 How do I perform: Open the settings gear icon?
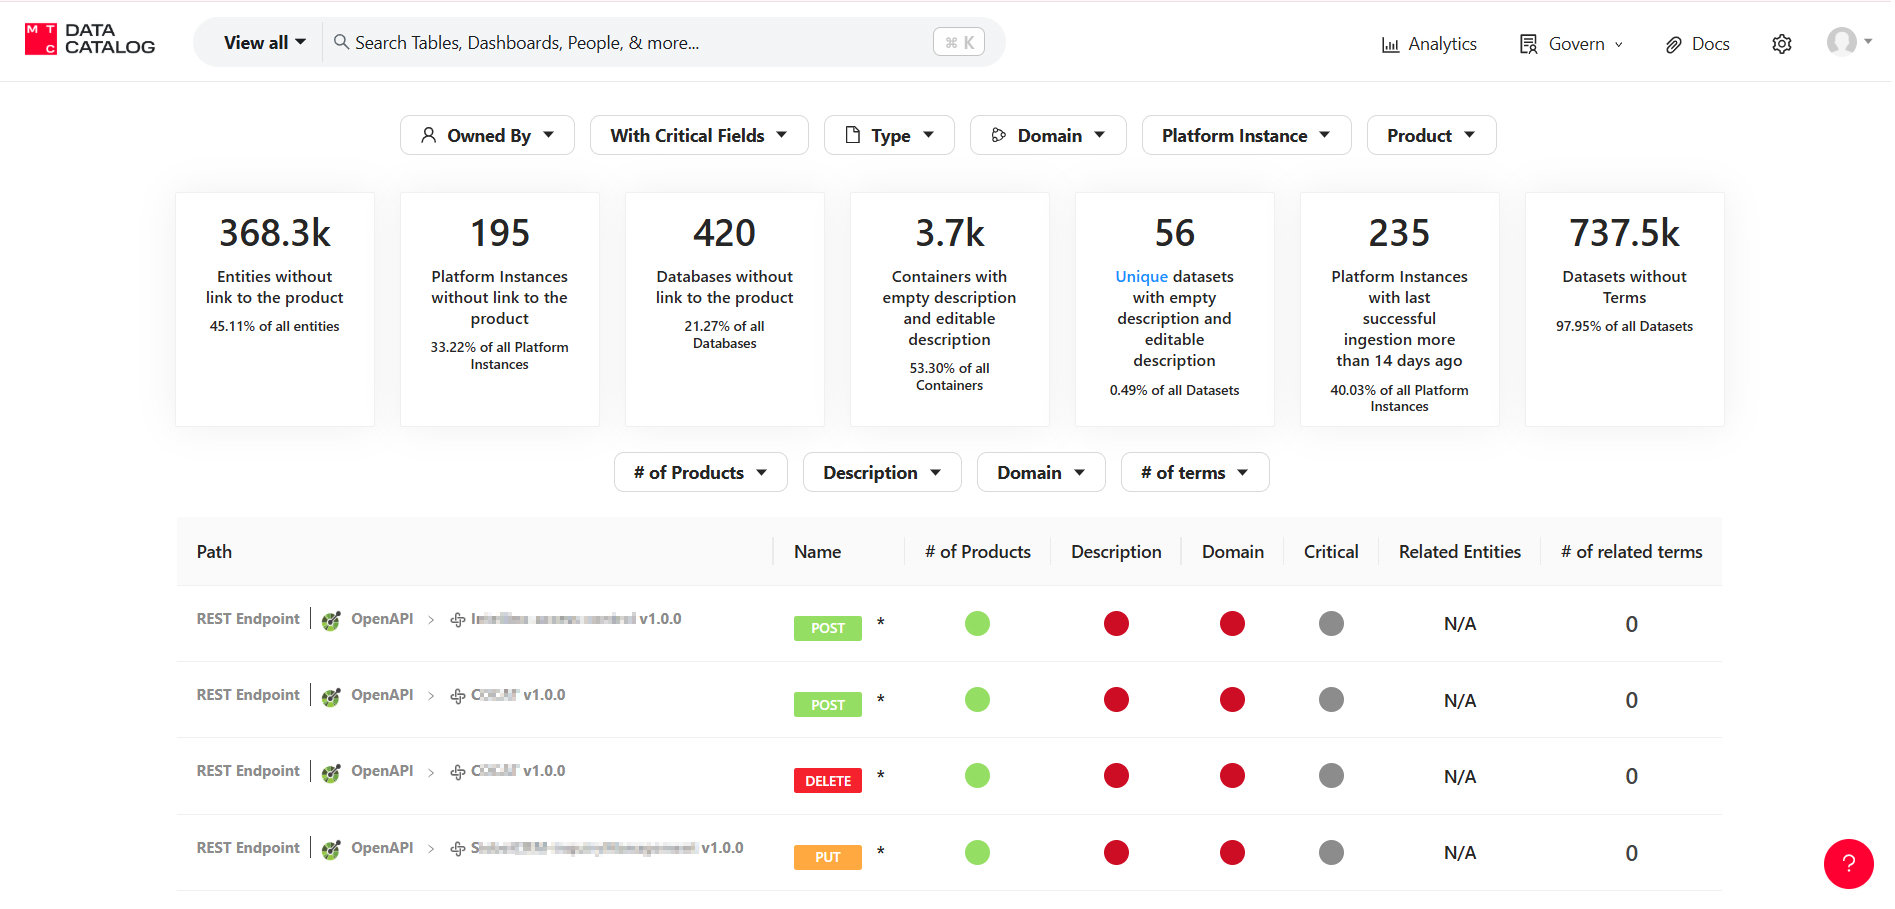click(1781, 44)
